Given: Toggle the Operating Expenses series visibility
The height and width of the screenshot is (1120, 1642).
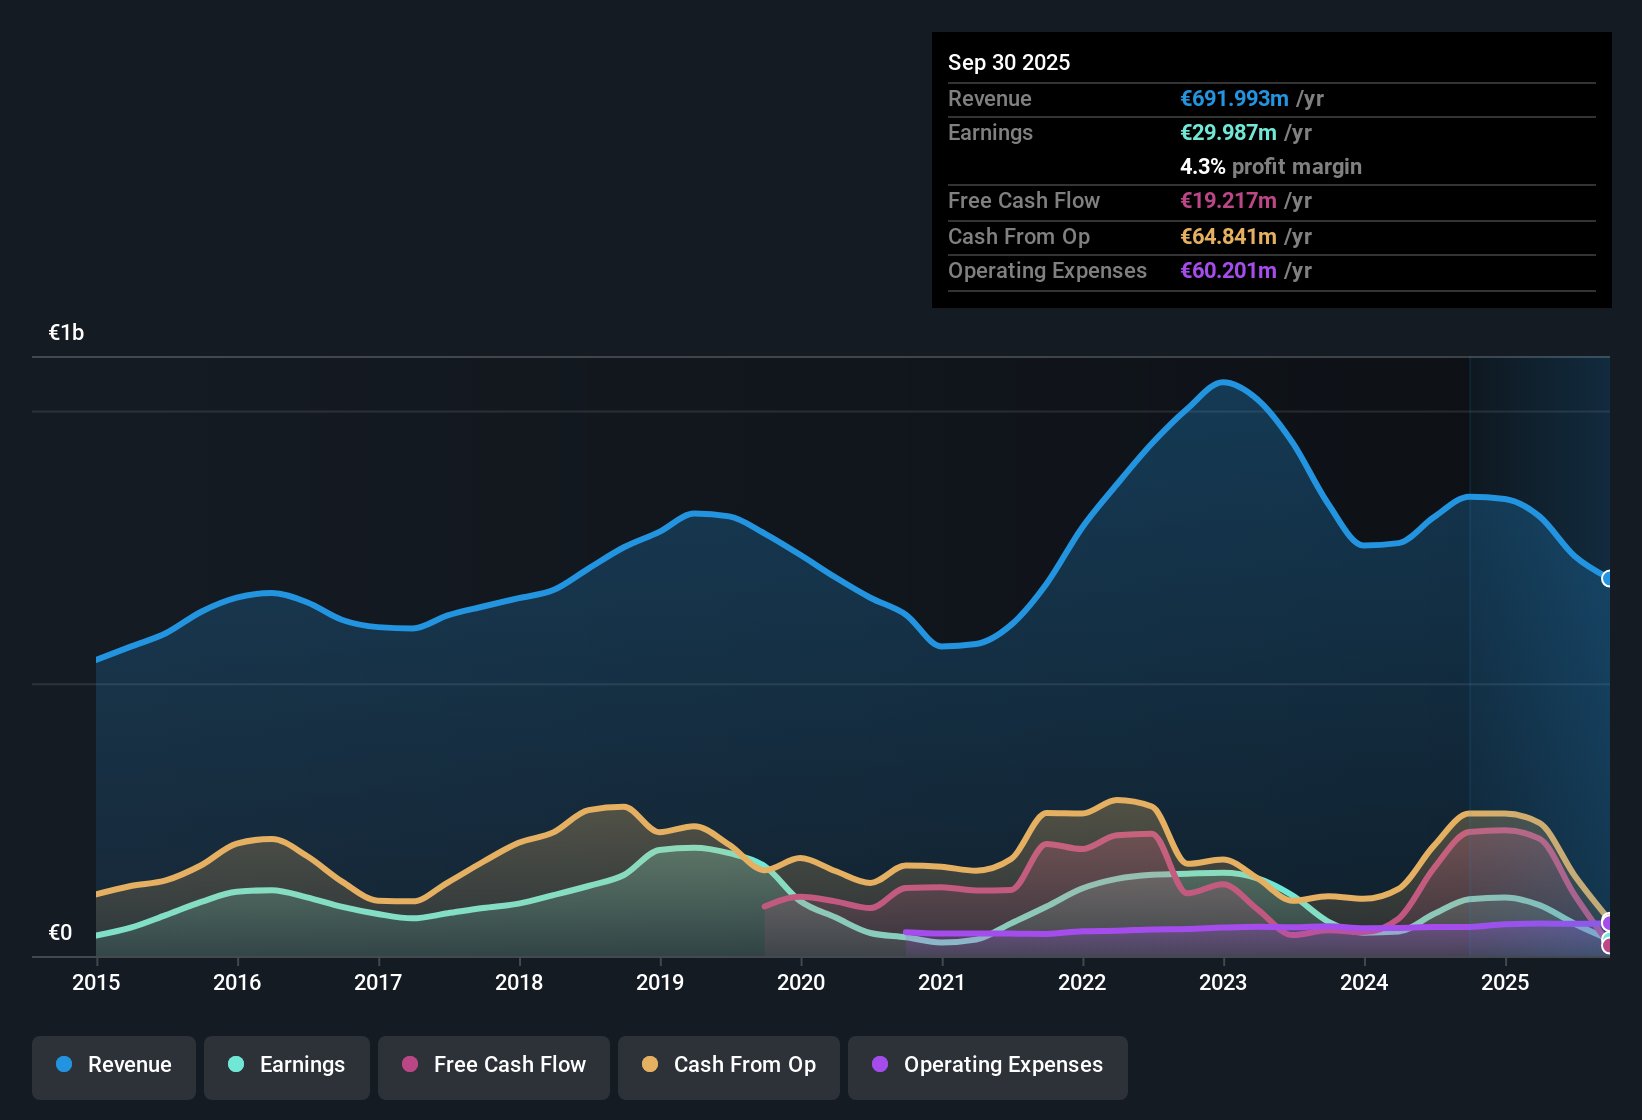Looking at the screenshot, I should click(987, 1065).
